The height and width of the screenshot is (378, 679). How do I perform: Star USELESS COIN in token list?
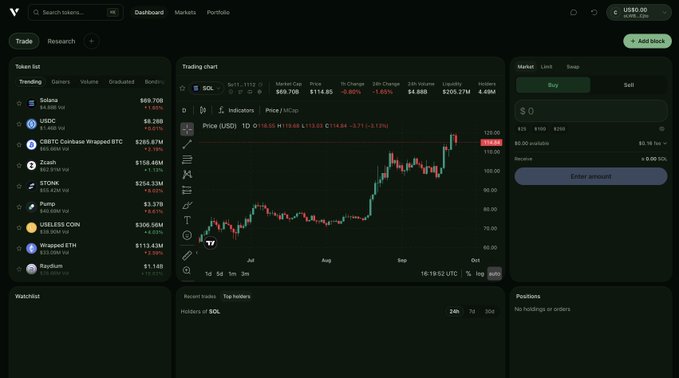pos(19,228)
